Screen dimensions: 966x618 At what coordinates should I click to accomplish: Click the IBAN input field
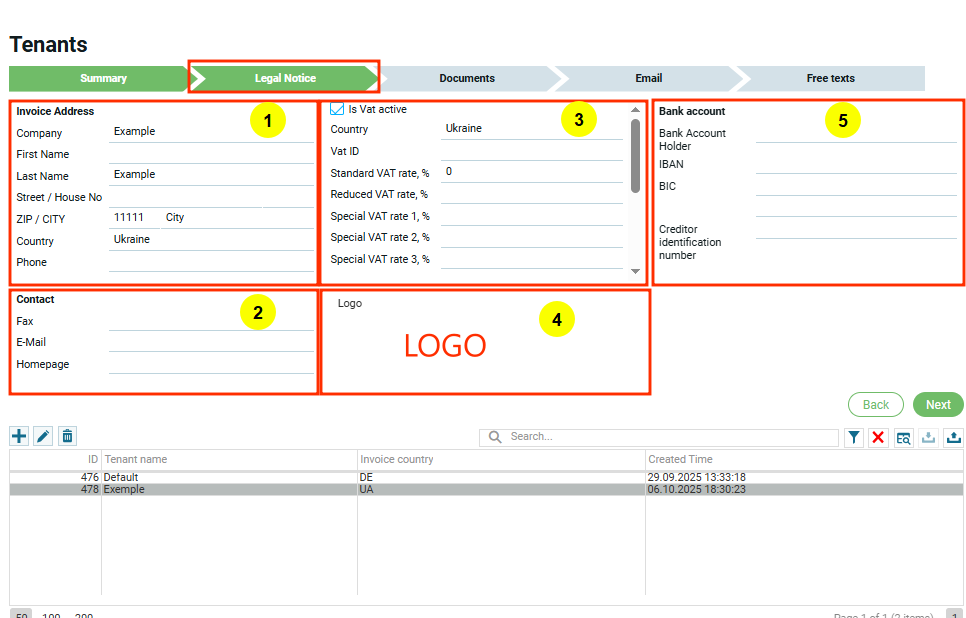(x=855, y=165)
